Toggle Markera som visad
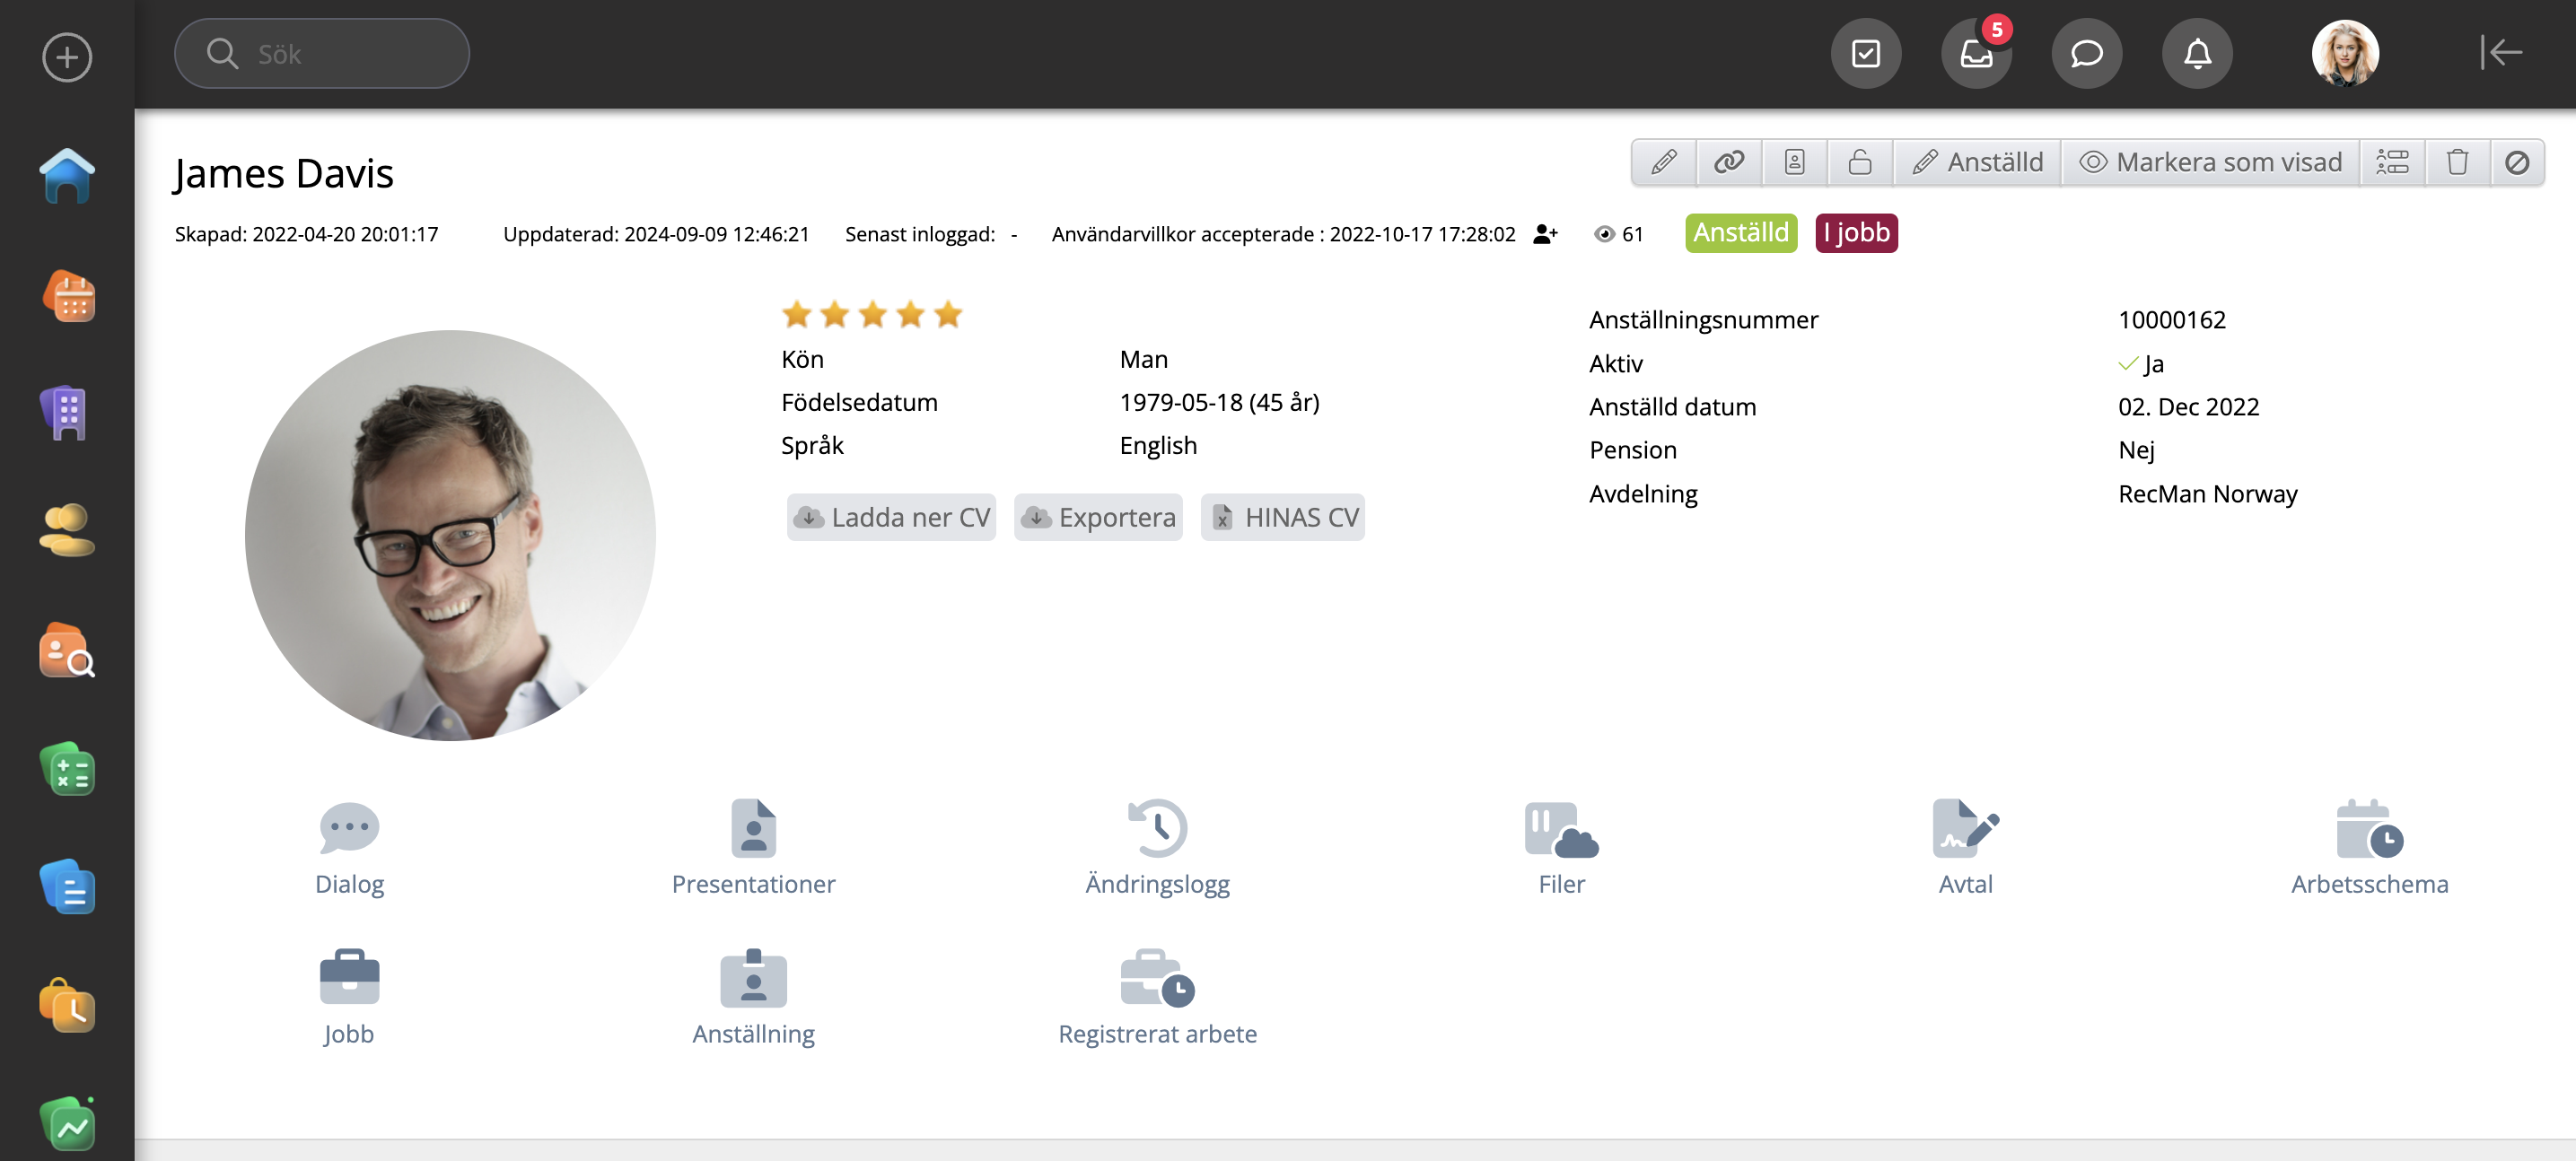The width and height of the screenshot is (2576, 1161). [x=2210, y=162]
